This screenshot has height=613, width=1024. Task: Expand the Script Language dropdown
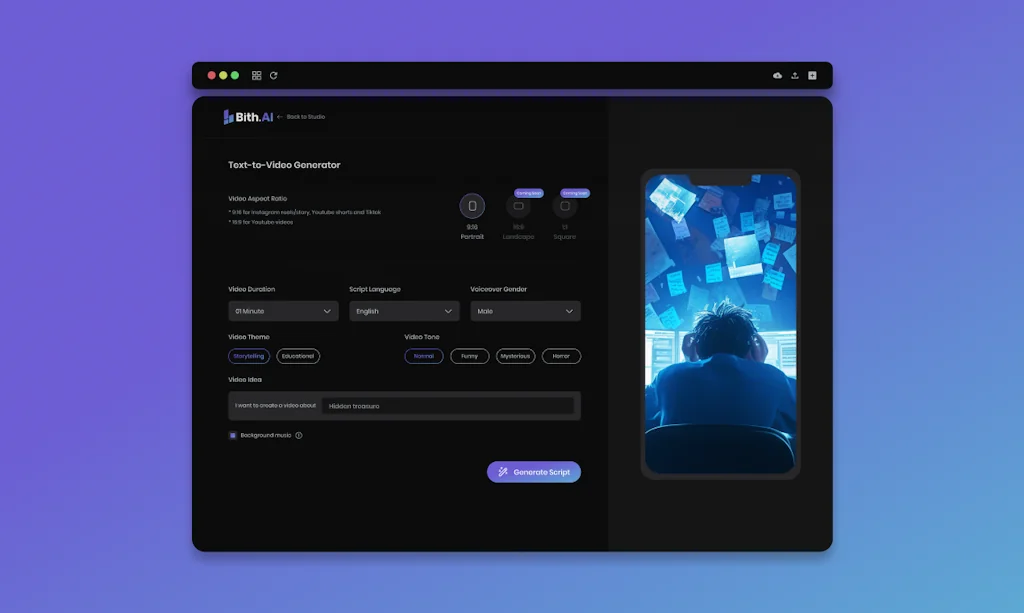(404, 311)
